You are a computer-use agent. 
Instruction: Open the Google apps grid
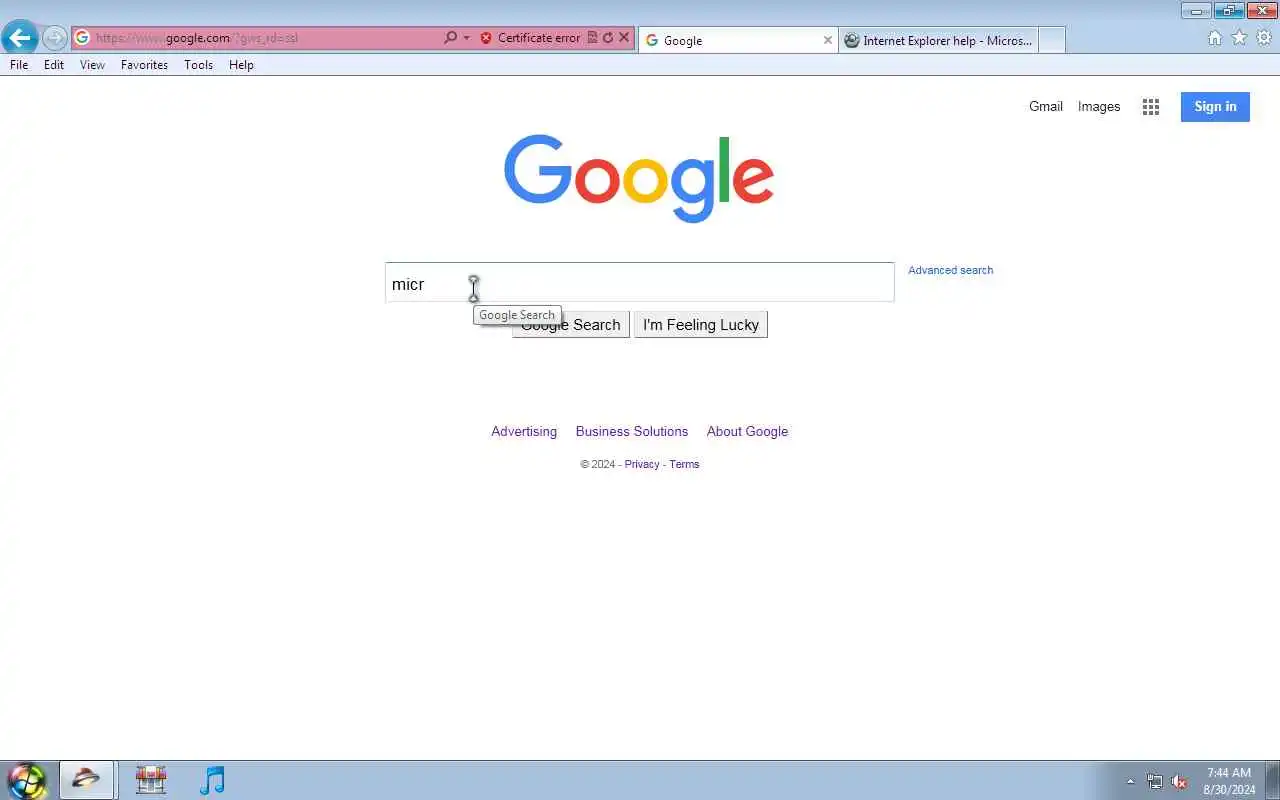pyautogui.click(x=1151, y=107)
